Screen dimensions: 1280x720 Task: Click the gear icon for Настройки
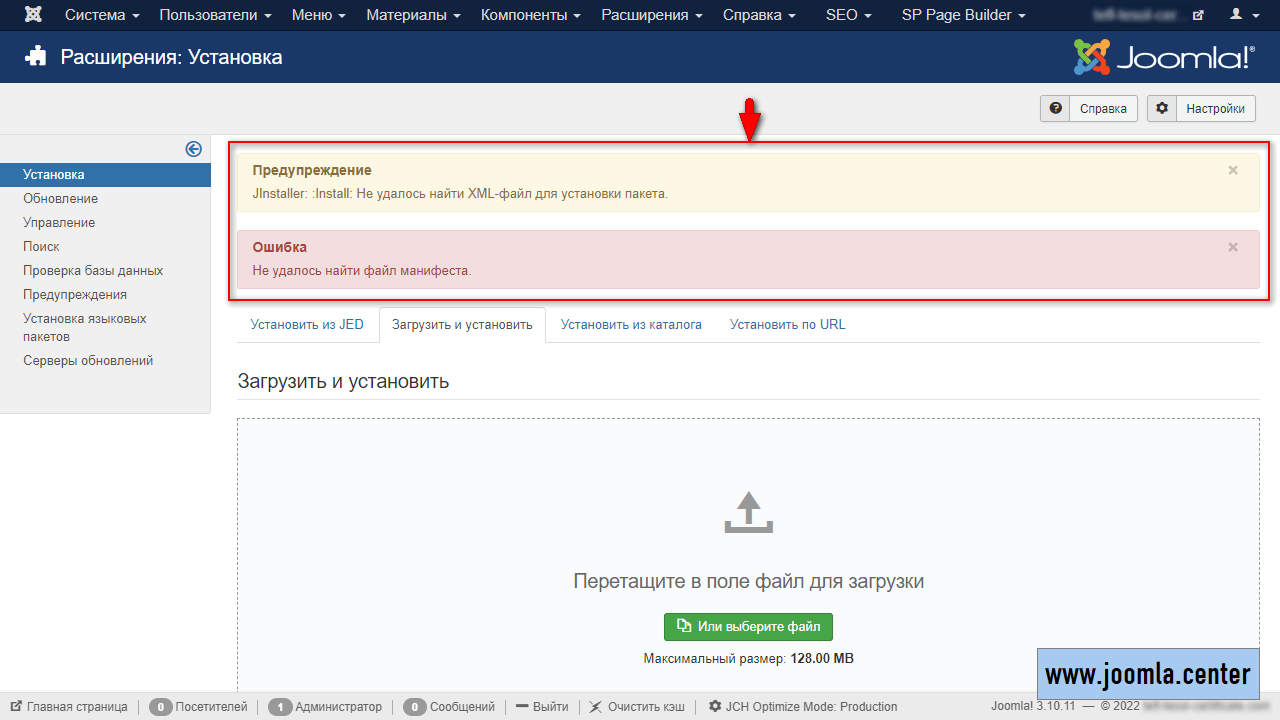(1161, 109)
